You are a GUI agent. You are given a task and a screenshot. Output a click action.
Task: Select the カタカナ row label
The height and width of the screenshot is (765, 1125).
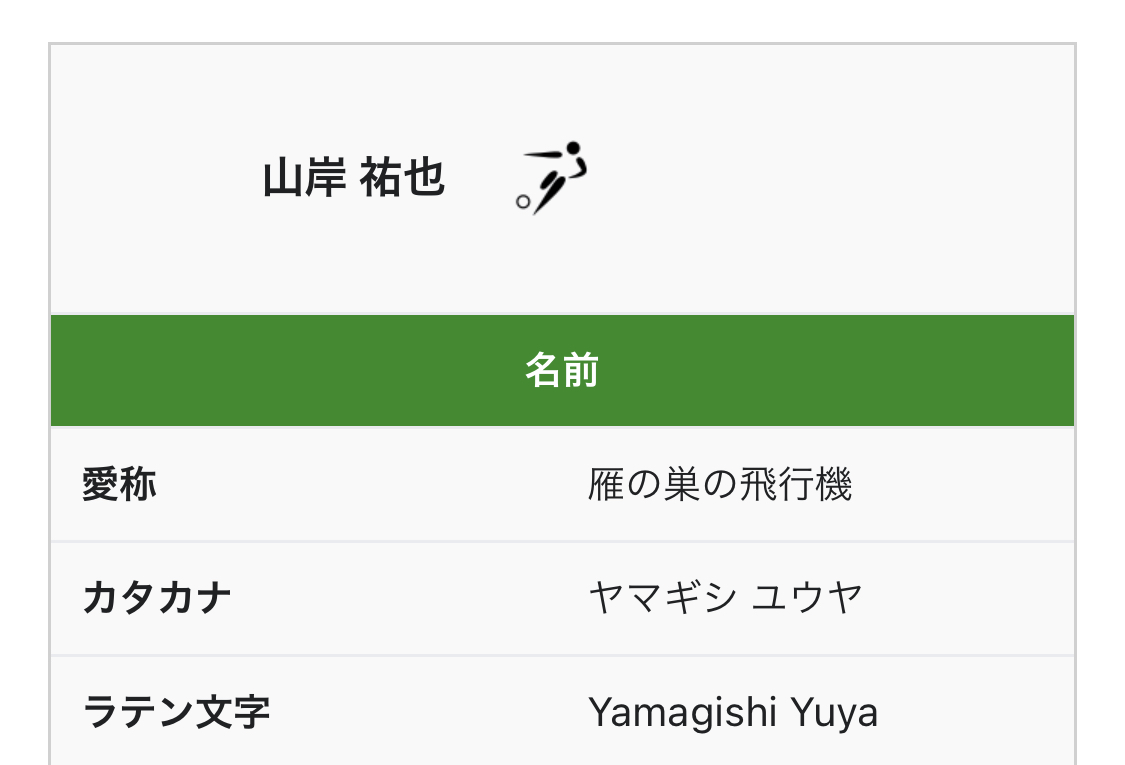point(157,599)
